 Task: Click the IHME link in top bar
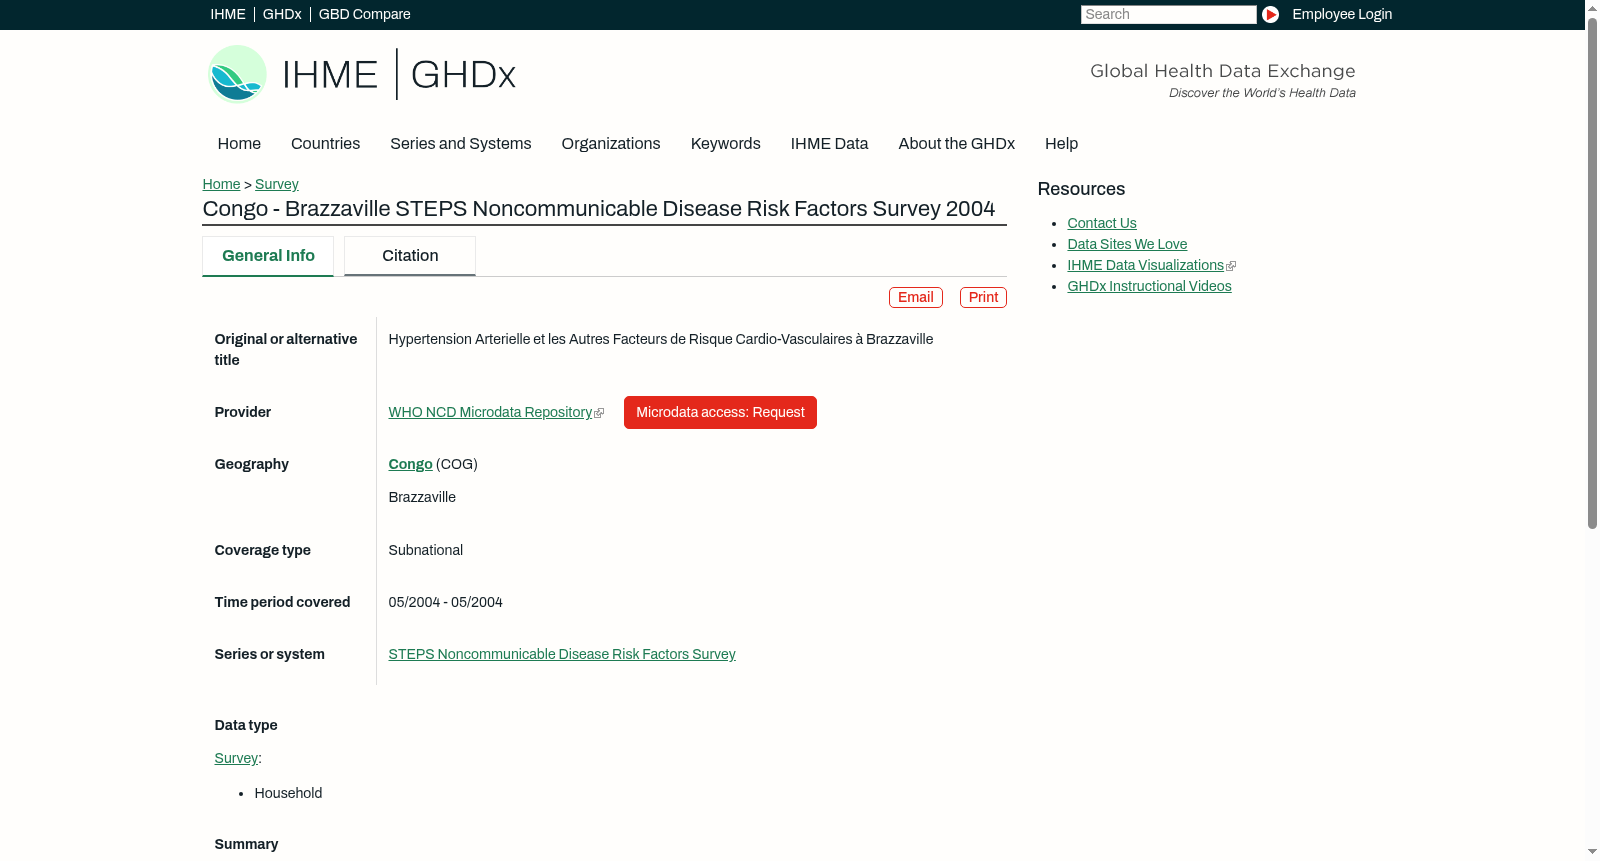(228, 14)
